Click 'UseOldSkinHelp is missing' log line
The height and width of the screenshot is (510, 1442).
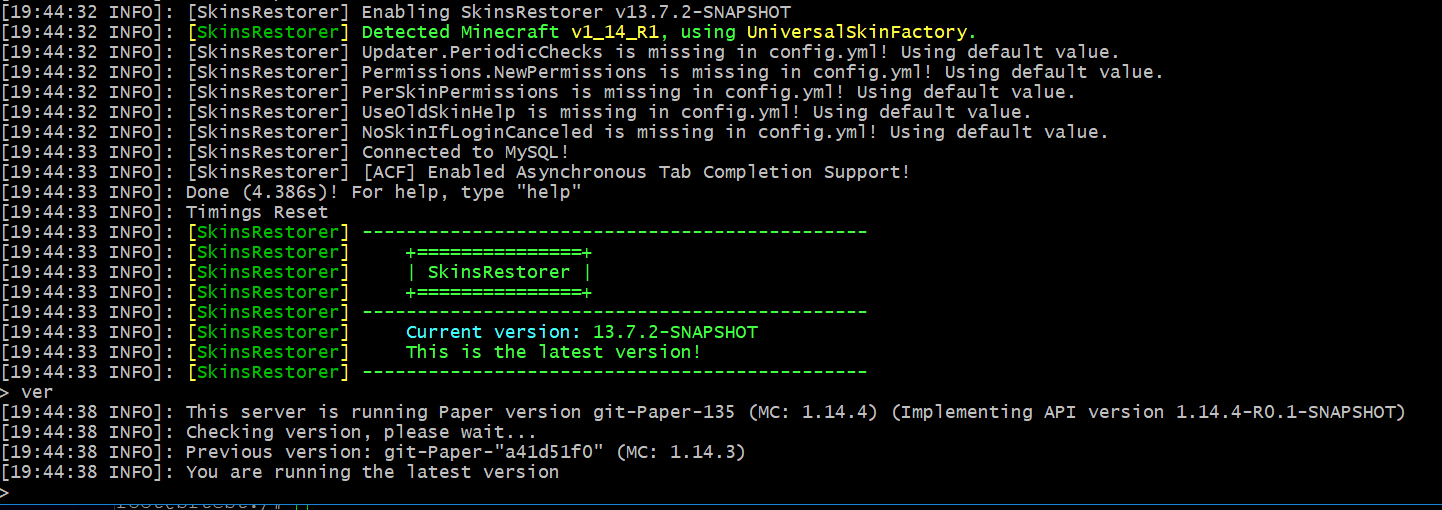(x=517, y=112)
